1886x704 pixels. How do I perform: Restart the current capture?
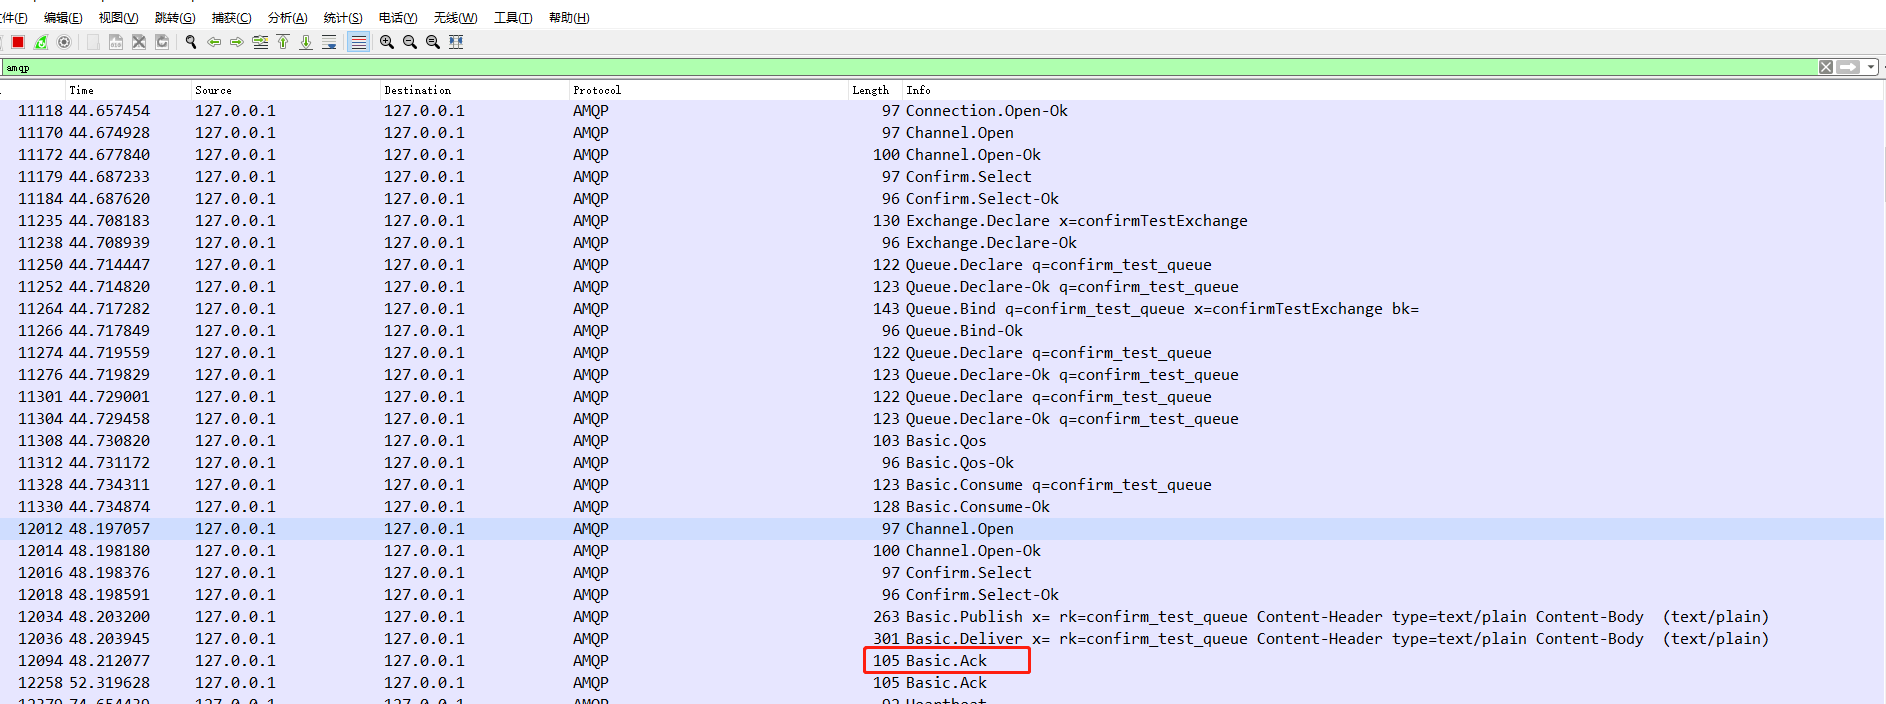click(41, 42)
